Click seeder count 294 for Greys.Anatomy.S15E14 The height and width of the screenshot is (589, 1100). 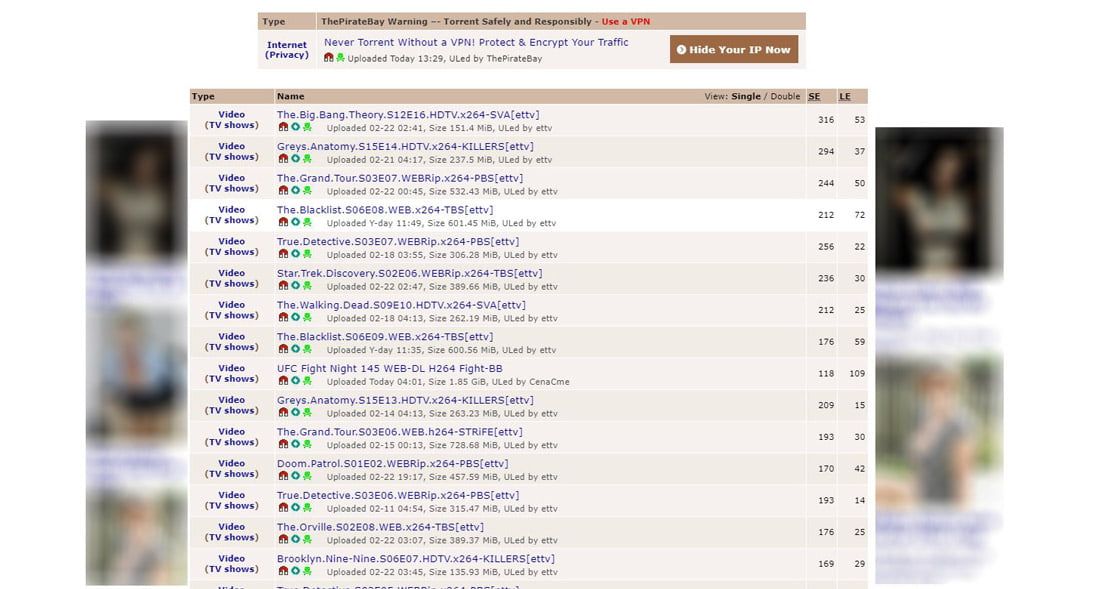826,151
